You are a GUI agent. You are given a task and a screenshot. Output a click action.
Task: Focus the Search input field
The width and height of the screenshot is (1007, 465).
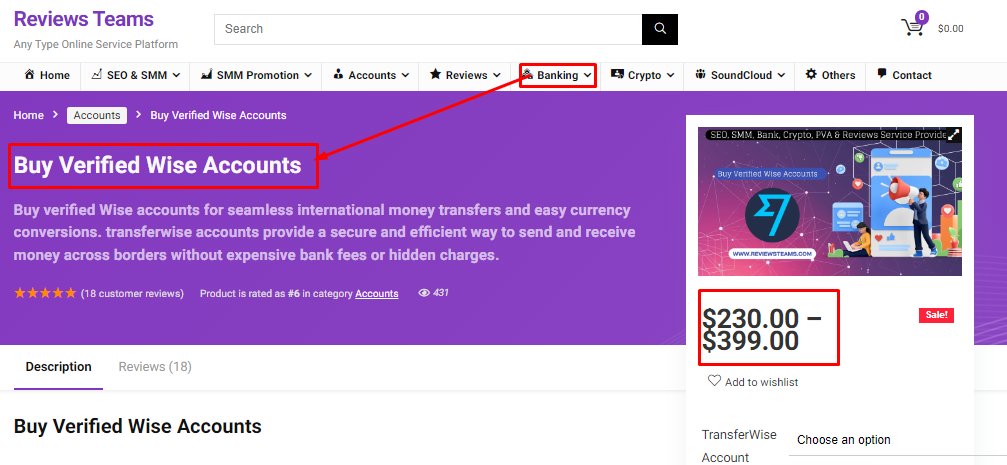(x=428, y=29)
